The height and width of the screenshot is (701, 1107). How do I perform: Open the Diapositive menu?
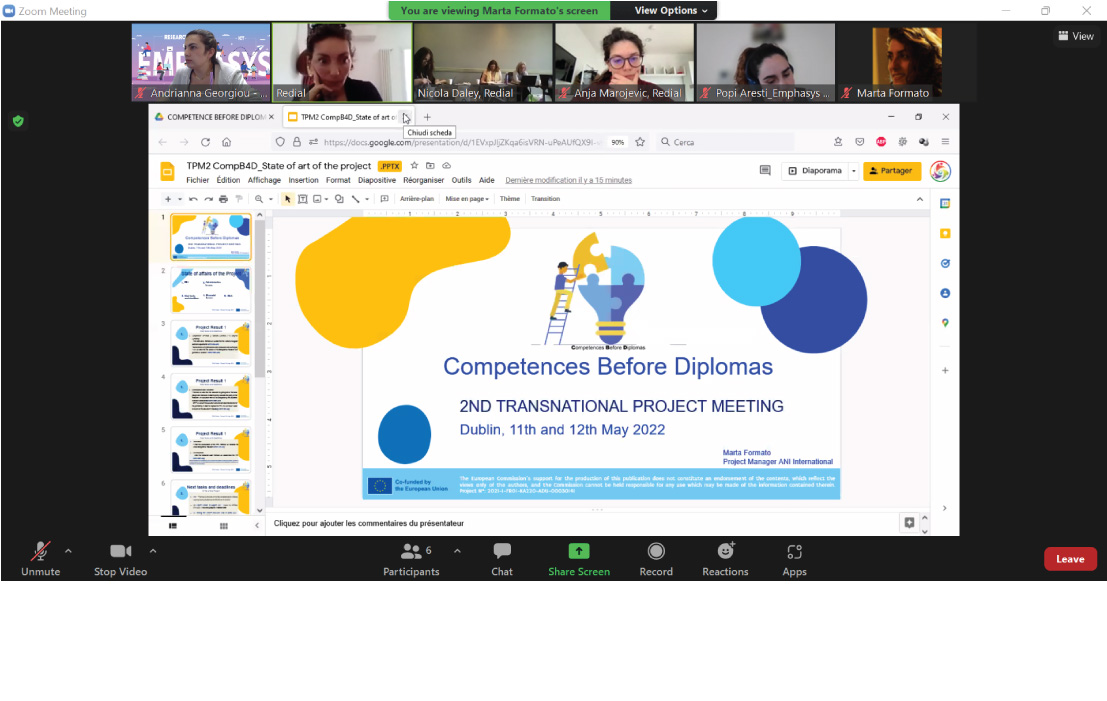377,180
